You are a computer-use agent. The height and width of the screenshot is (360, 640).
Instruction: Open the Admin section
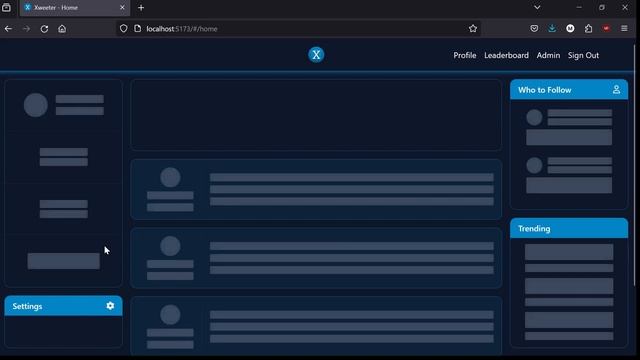point(548,55)
